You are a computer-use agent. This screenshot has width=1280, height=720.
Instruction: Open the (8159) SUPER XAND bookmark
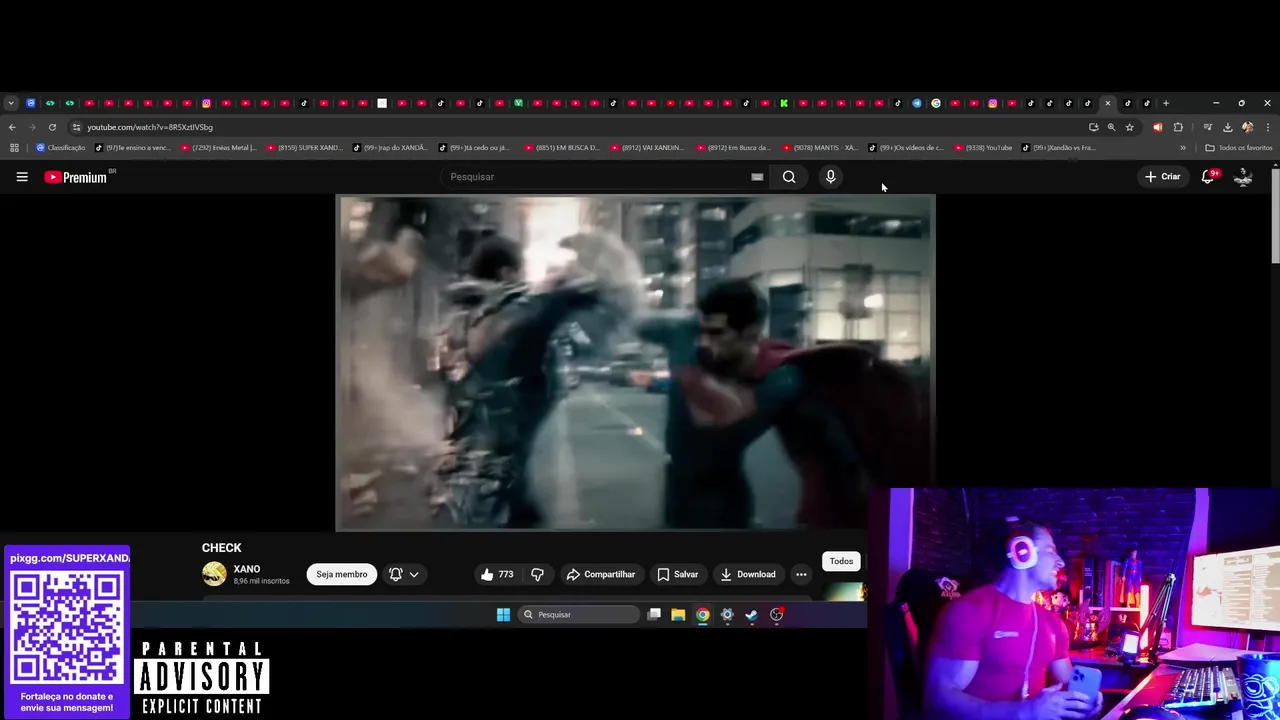(304, 148)
